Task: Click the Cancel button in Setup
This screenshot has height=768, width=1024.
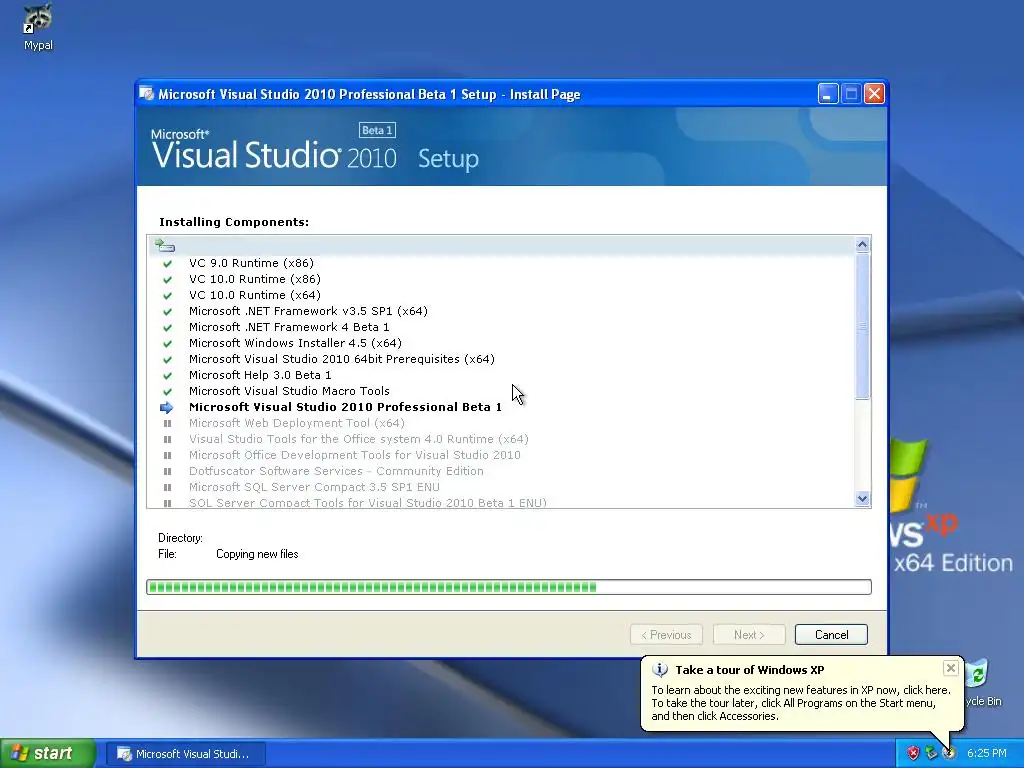Action: 831,635
